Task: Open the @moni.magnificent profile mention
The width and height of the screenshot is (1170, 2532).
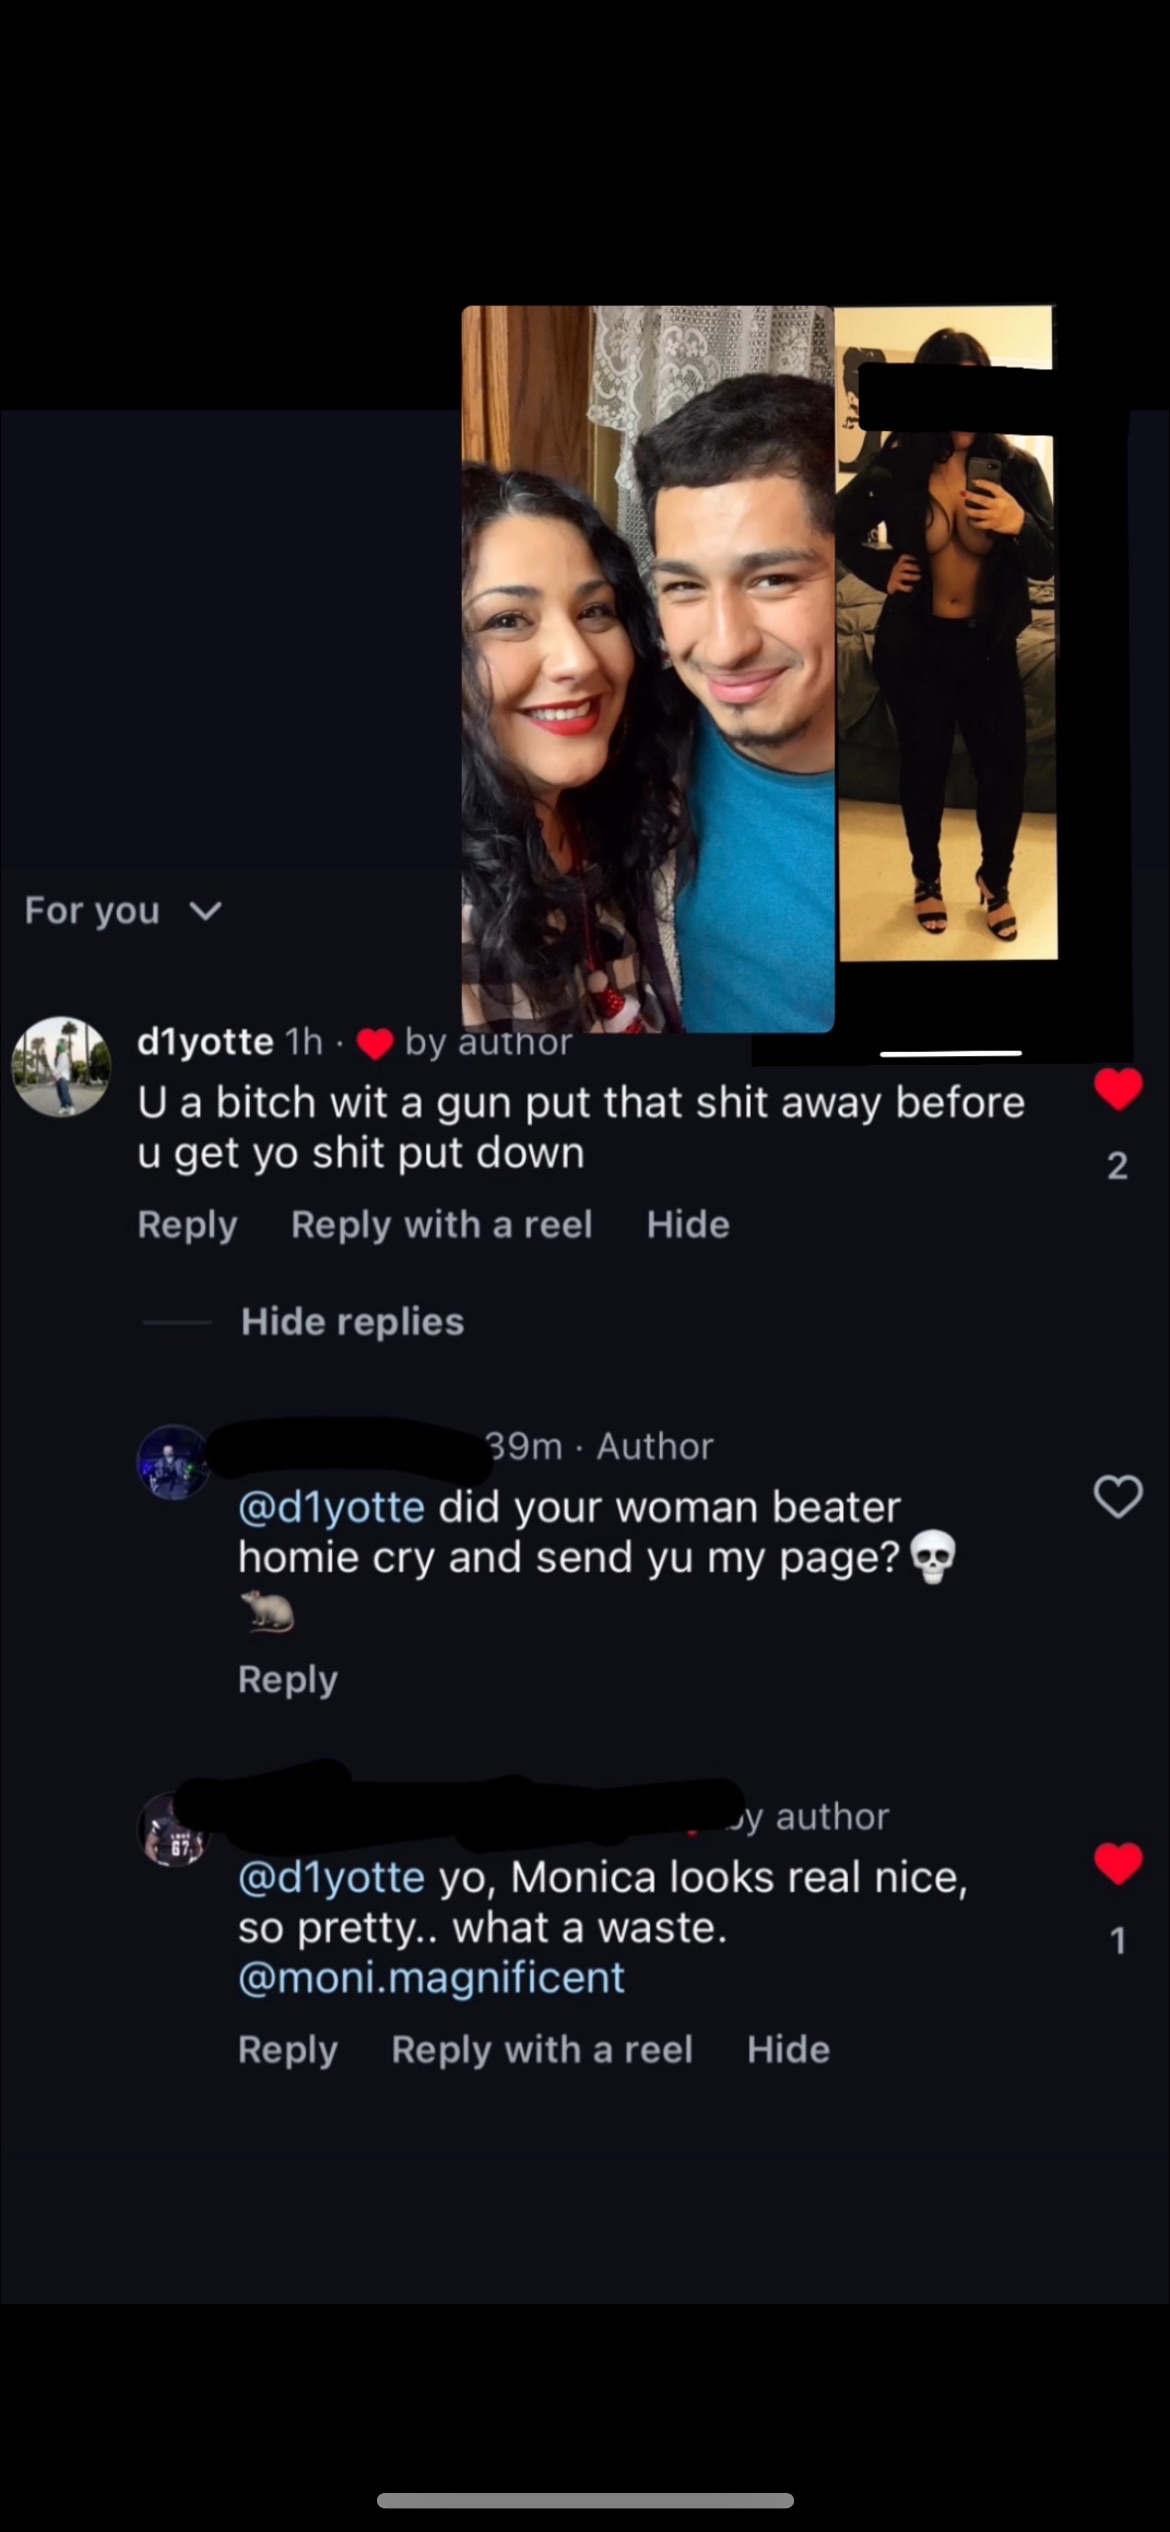Action: tap(431, 1977)
